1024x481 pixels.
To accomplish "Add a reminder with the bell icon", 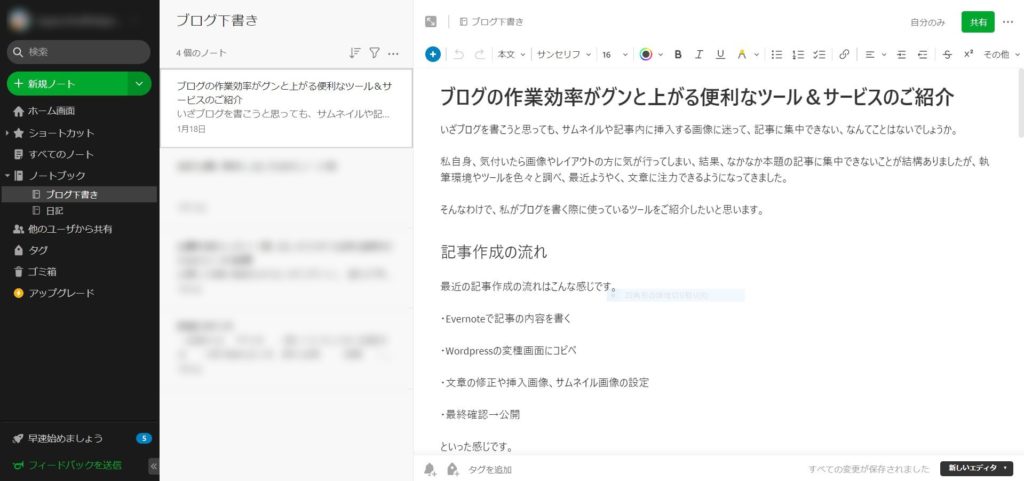I will click(x=430, y=469).
